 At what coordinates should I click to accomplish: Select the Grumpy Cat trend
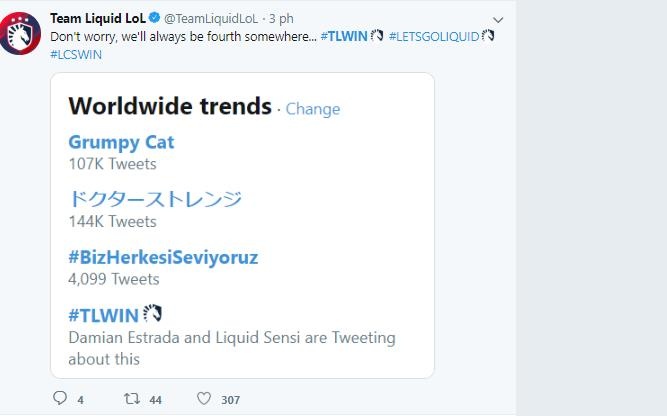[121, 142]
